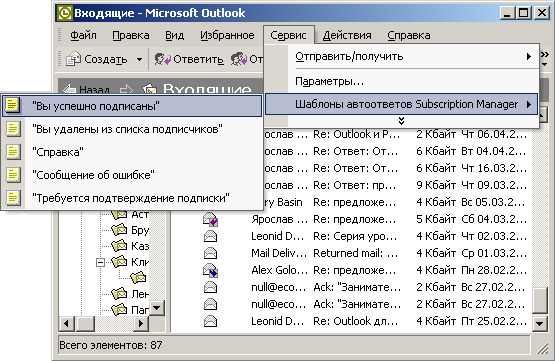Pick template "Вы удалены из списка подписчиков"
The width and height of the screenshot is (555, 361).
(132, 129)
